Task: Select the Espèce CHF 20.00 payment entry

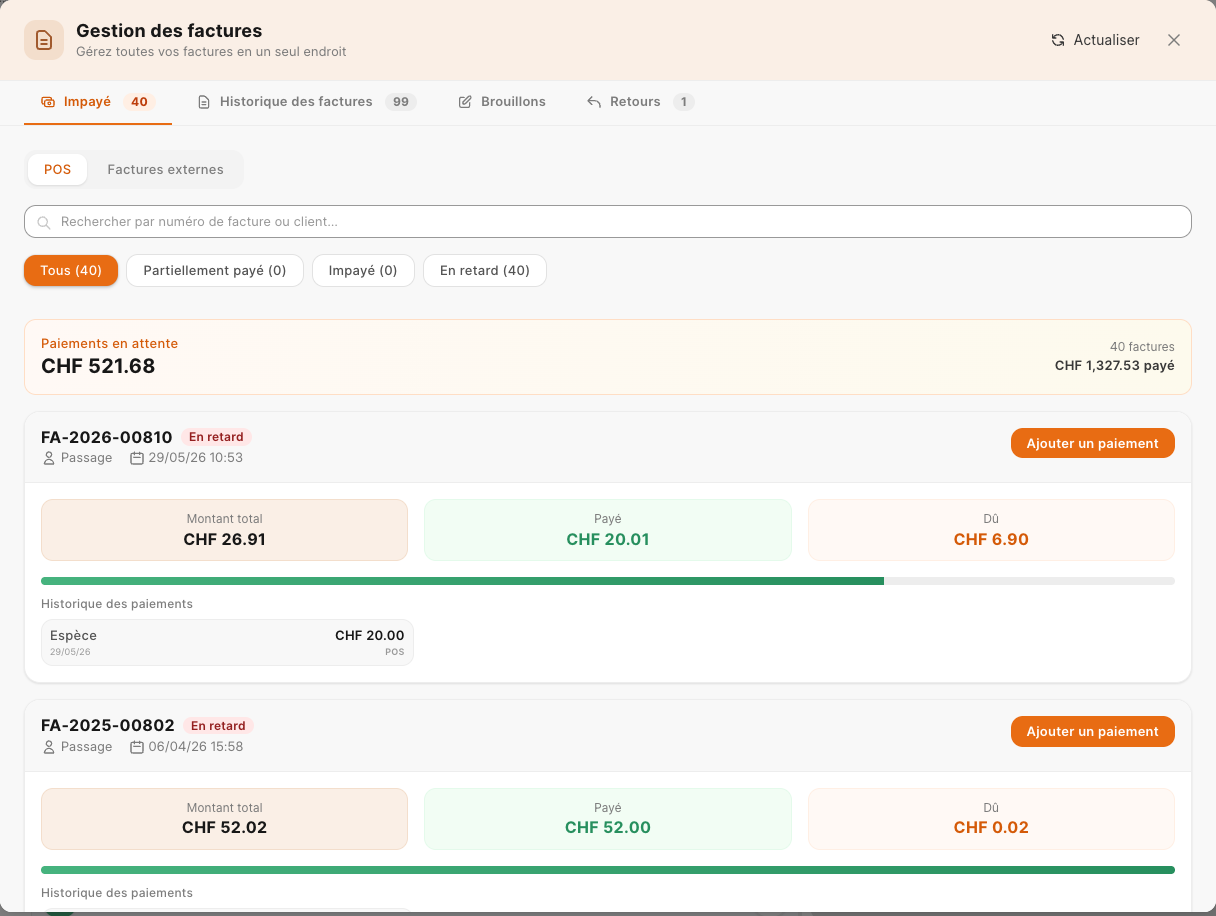Action: click(227, 642)
